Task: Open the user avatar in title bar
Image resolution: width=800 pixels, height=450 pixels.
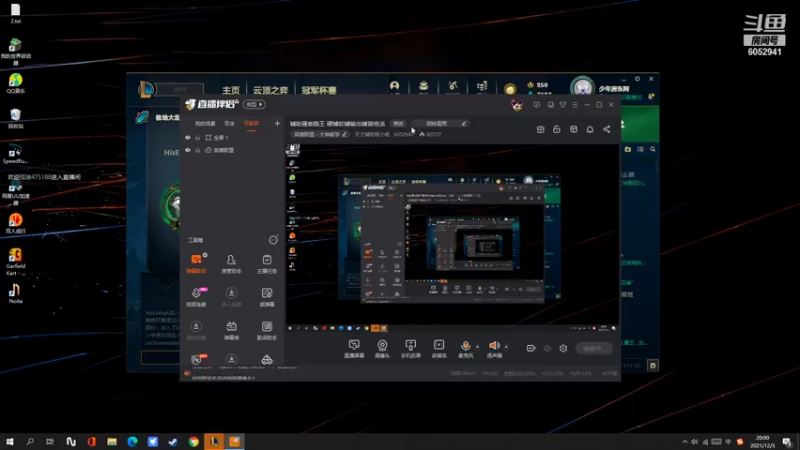Action: [517, 105]
